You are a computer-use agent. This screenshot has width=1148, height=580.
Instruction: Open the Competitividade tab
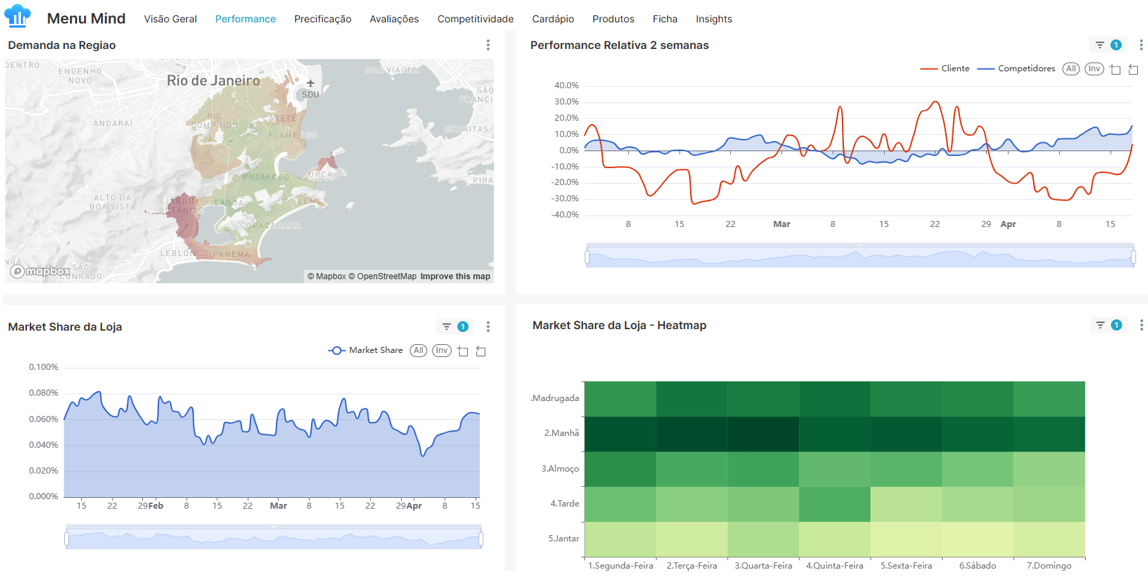[475, 19]
